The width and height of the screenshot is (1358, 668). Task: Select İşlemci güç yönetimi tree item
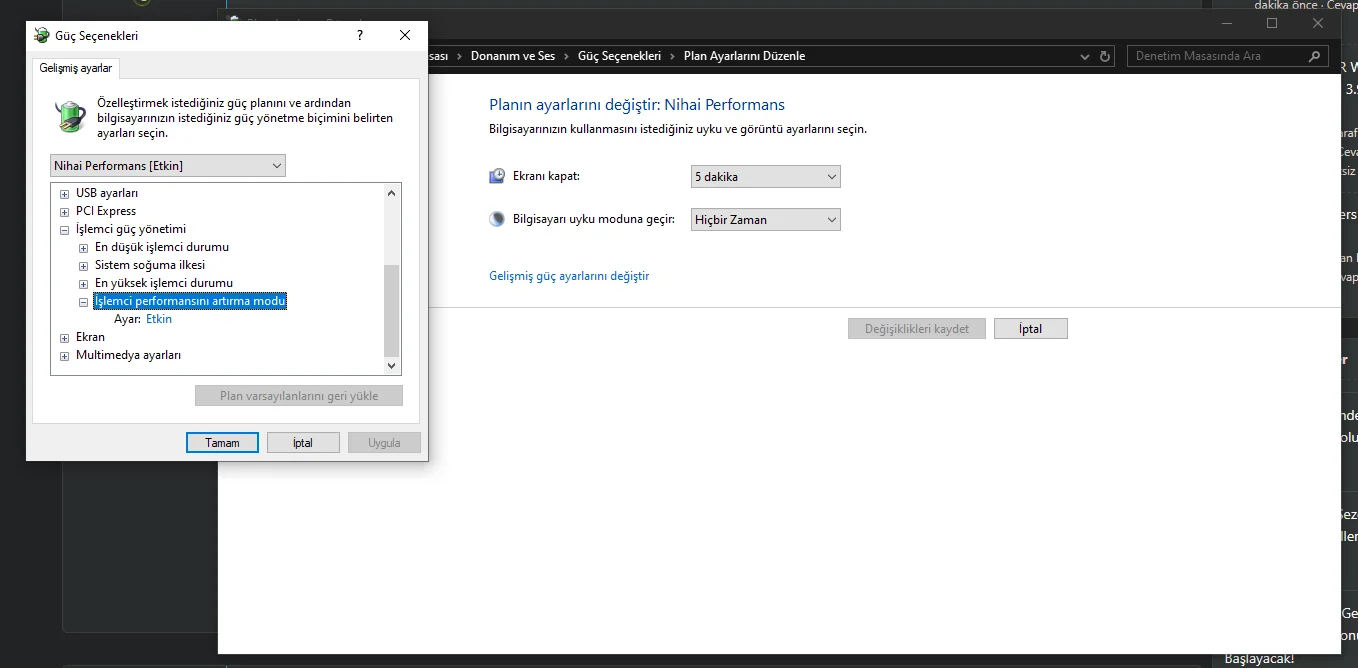131,229
